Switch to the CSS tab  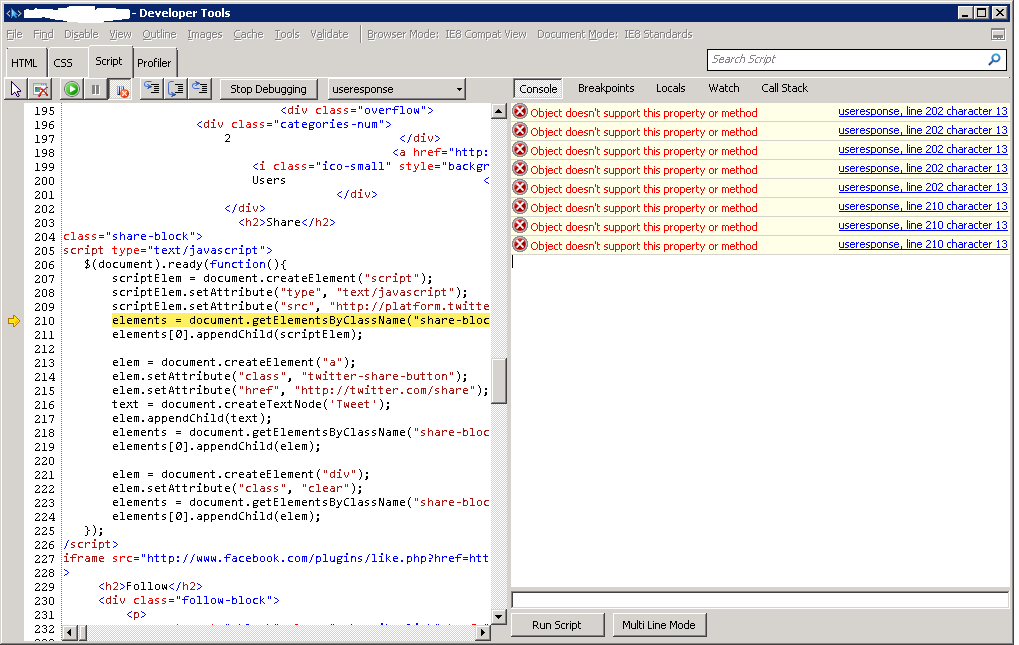pyautogui.click(x=63, y=63)
